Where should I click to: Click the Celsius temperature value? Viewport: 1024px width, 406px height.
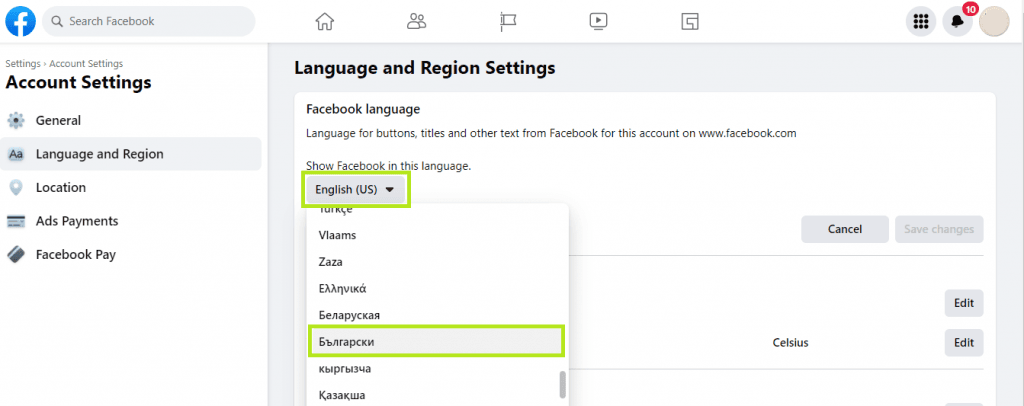click(x=790, y=343)
